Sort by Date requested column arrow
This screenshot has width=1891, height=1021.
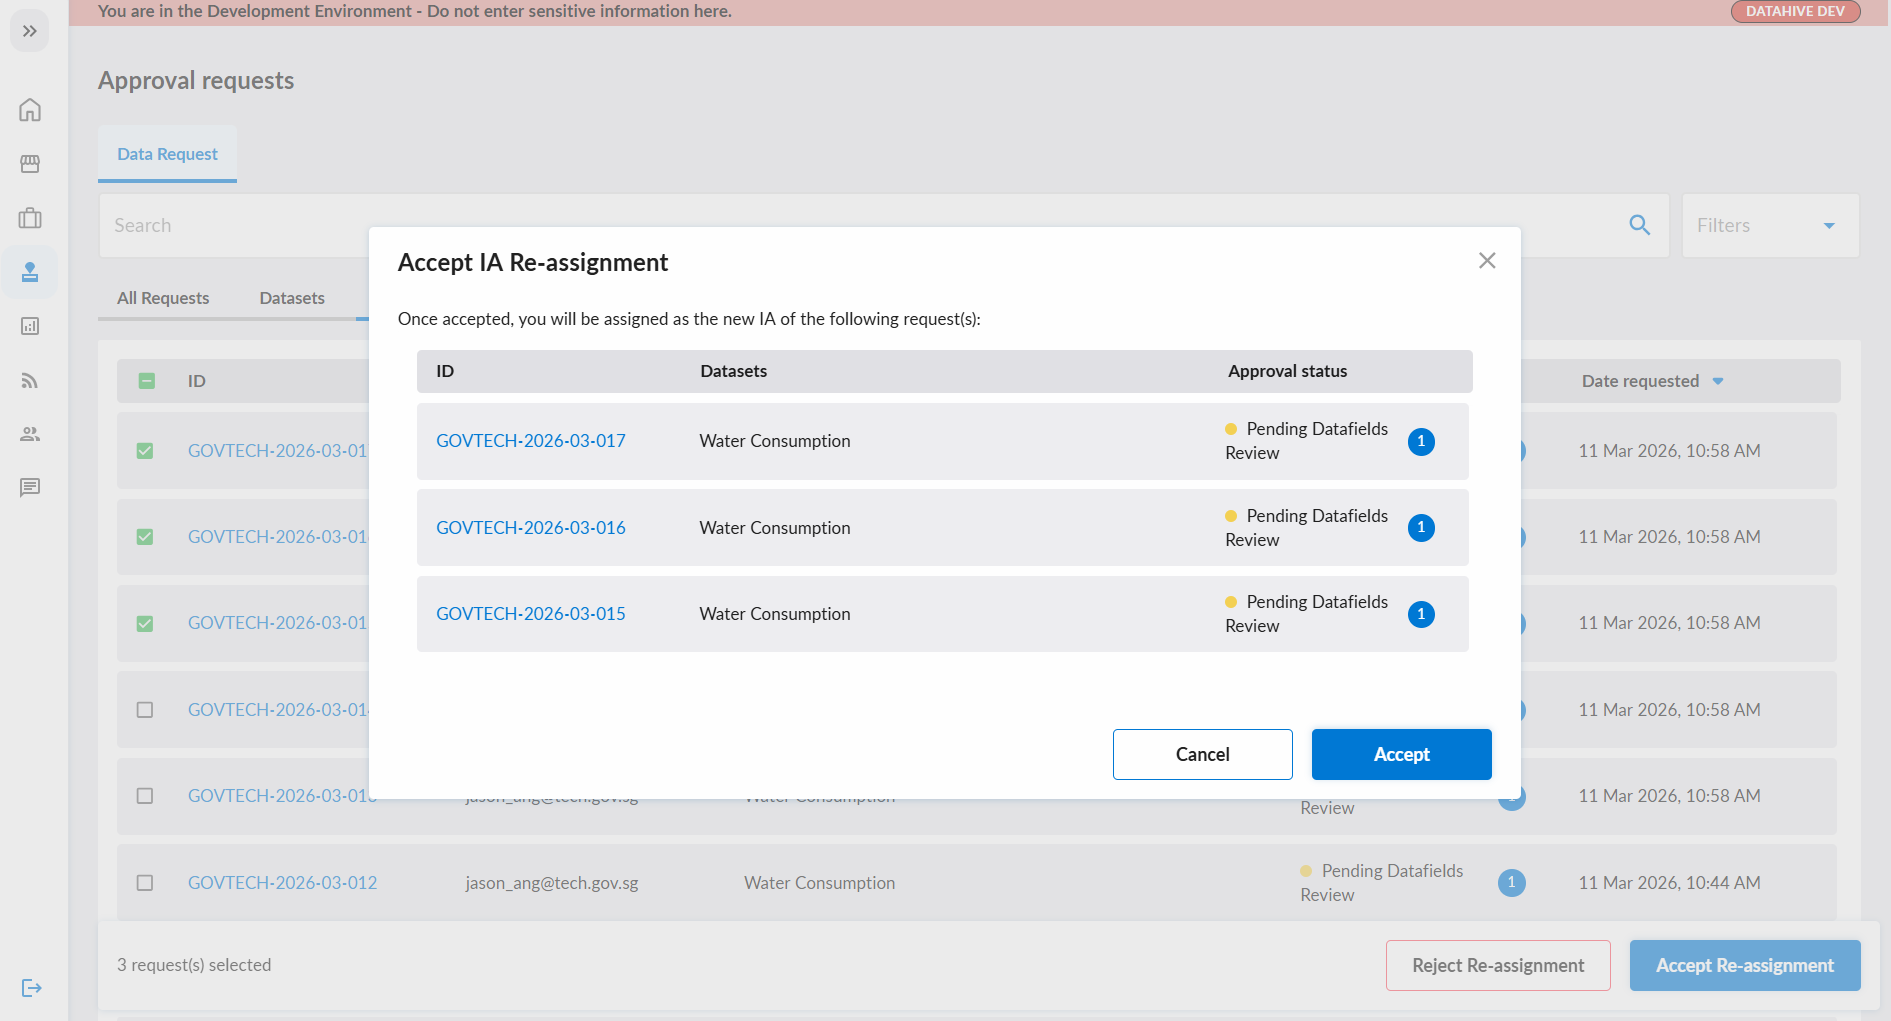pos(1718,381)
